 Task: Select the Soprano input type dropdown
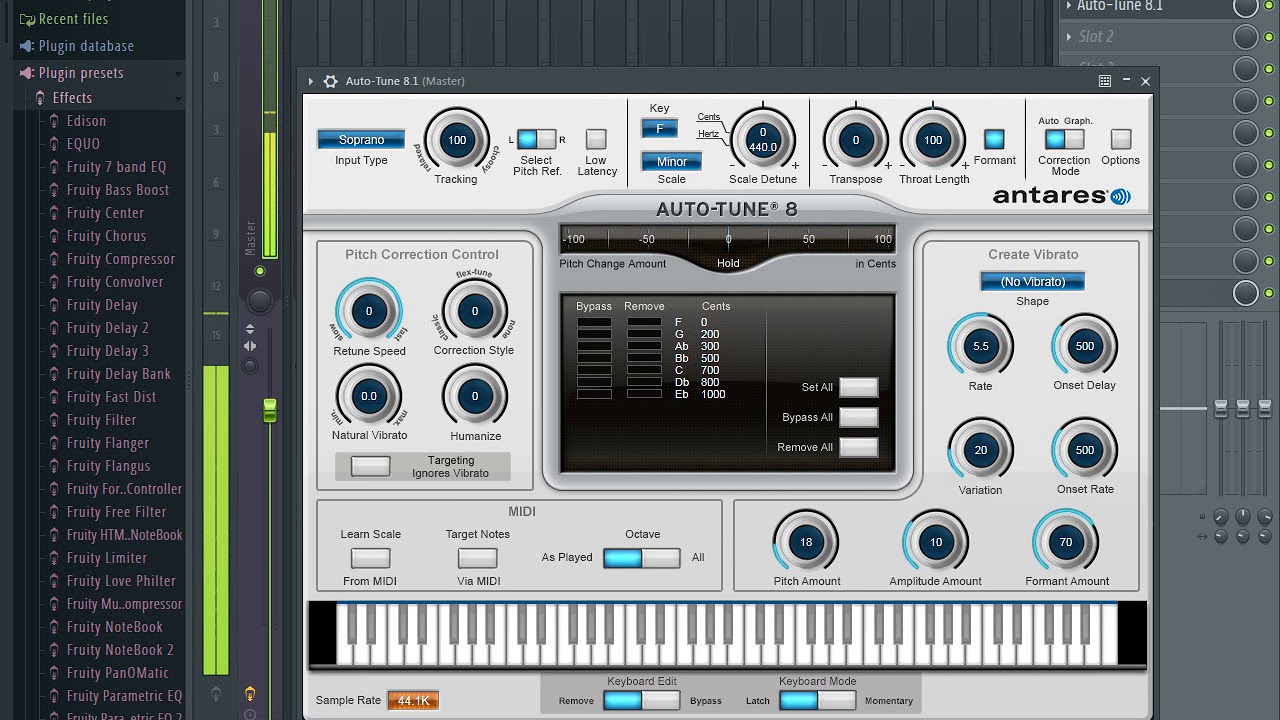tap(361, 140)
